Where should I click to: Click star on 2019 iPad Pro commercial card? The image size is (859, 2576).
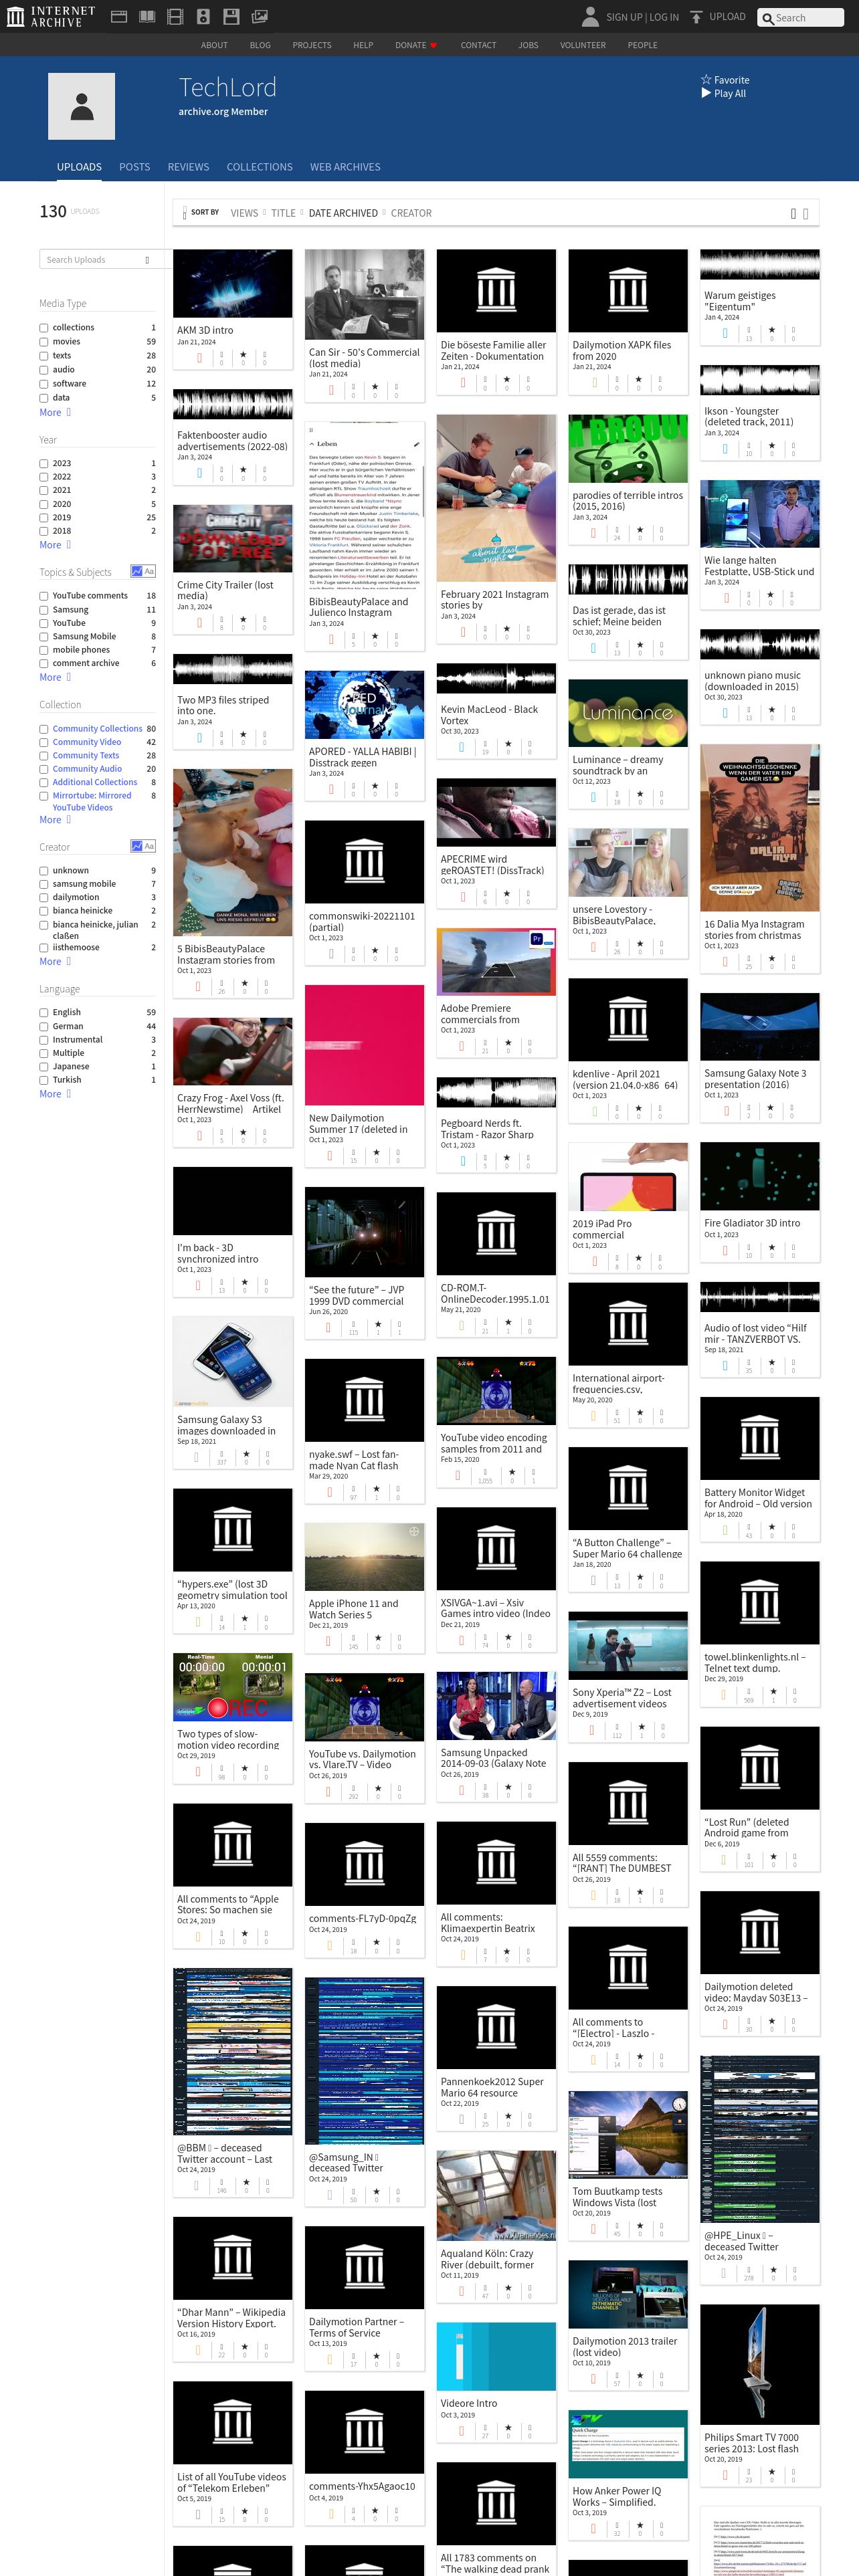[x=639, y=1259]
